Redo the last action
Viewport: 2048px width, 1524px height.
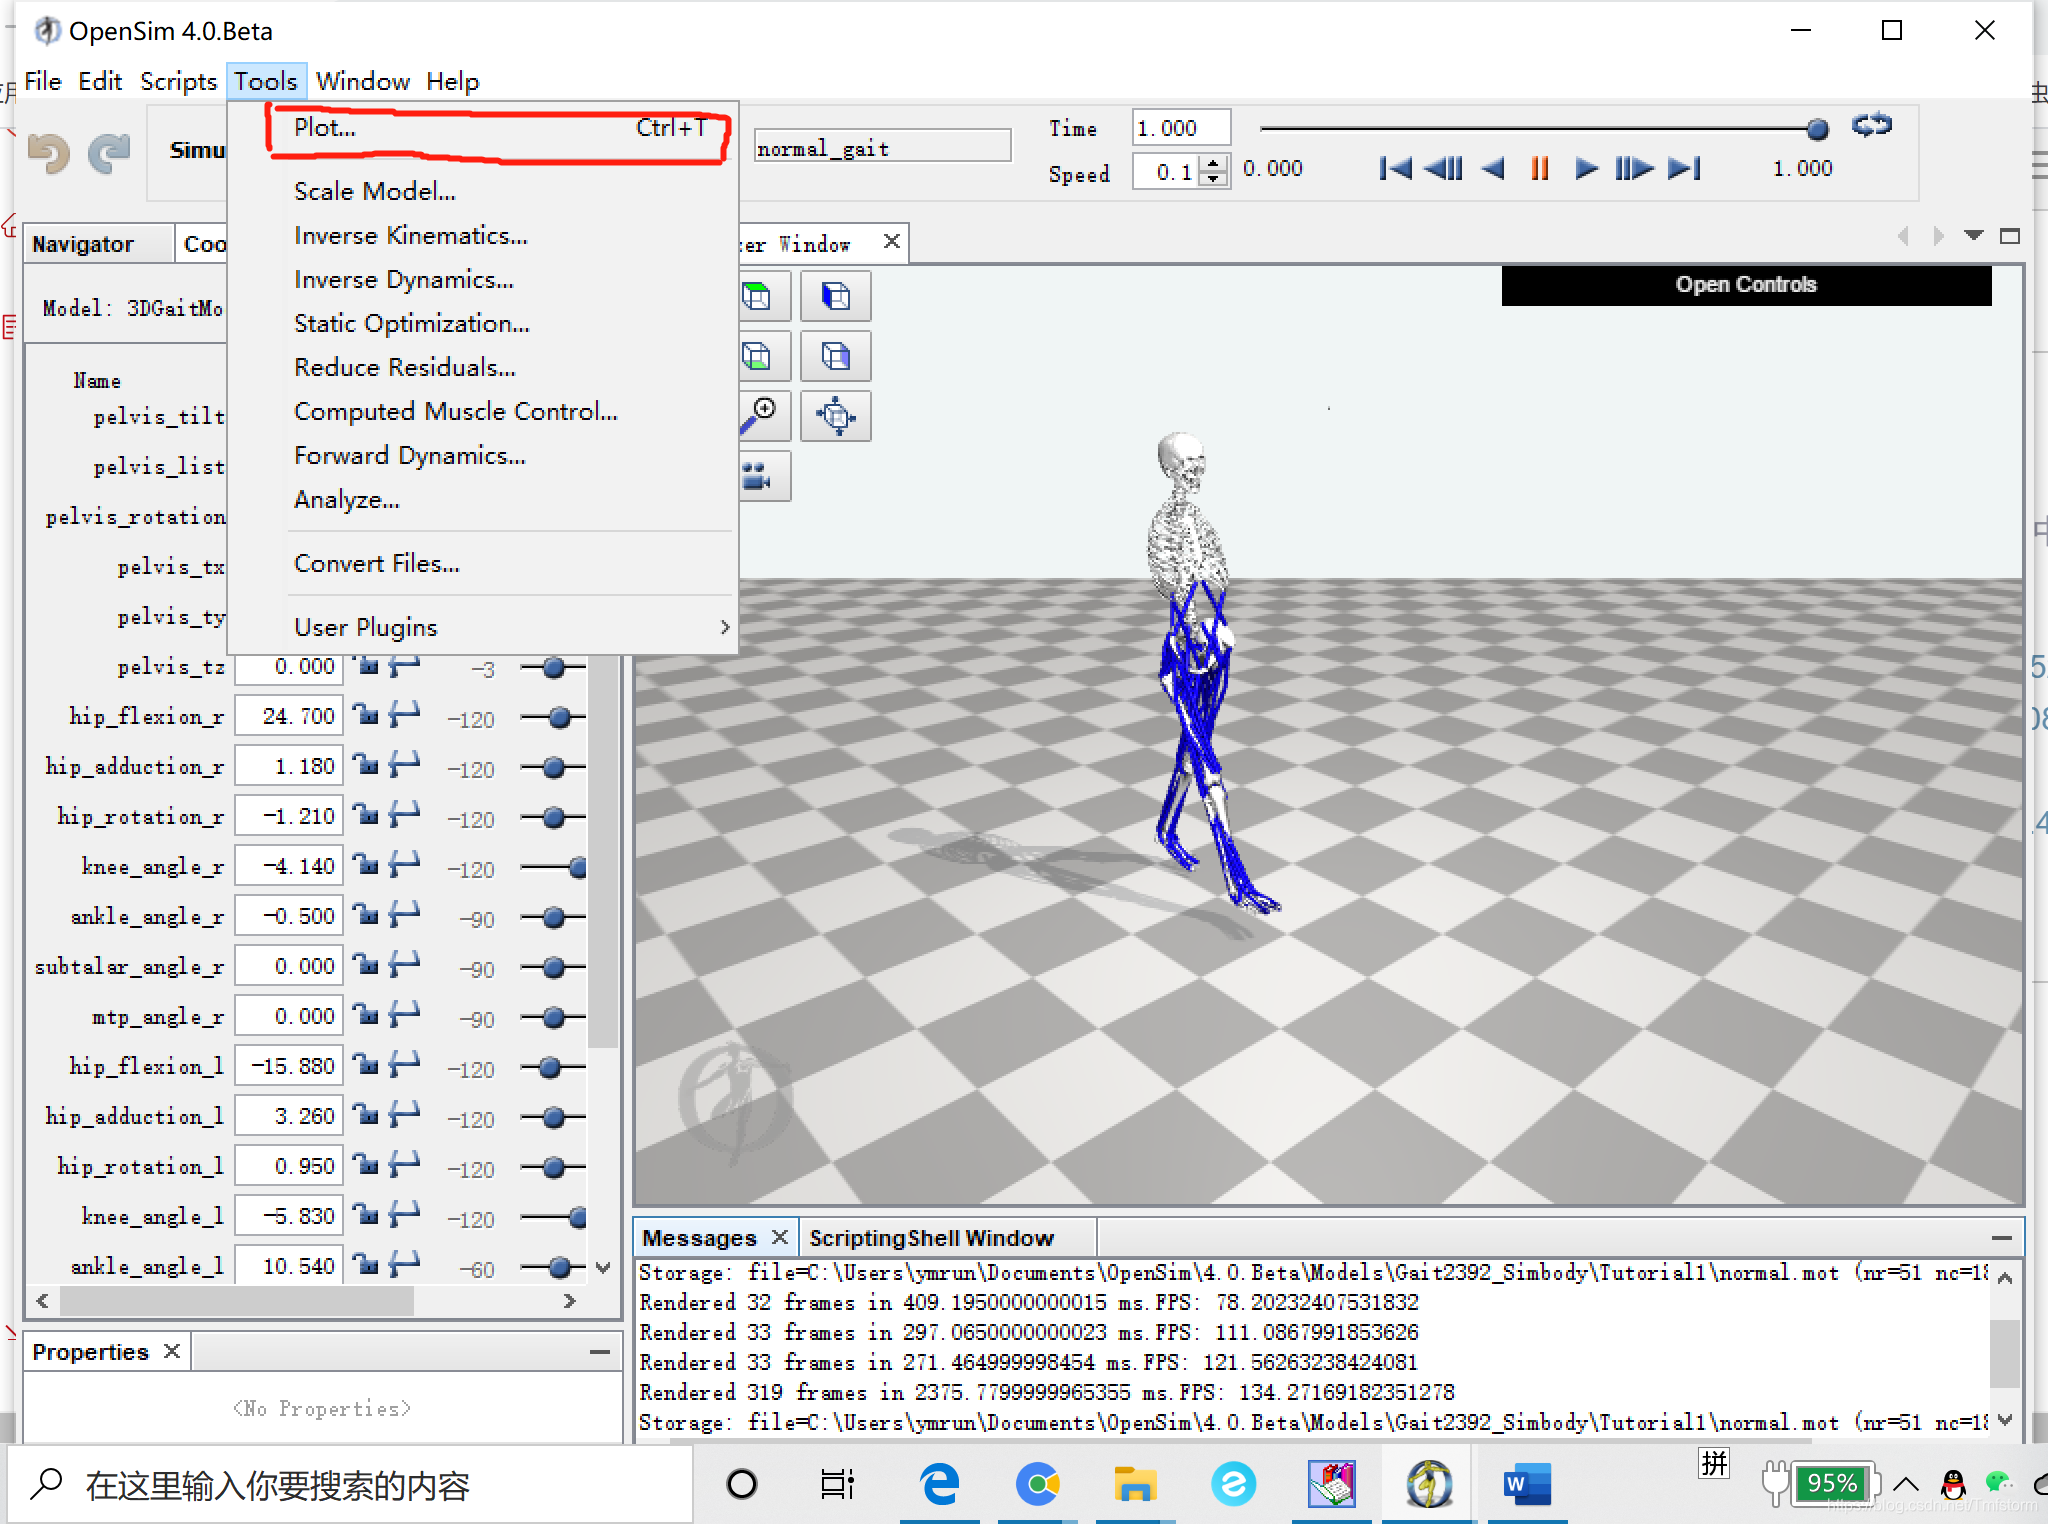click(110, 152)
